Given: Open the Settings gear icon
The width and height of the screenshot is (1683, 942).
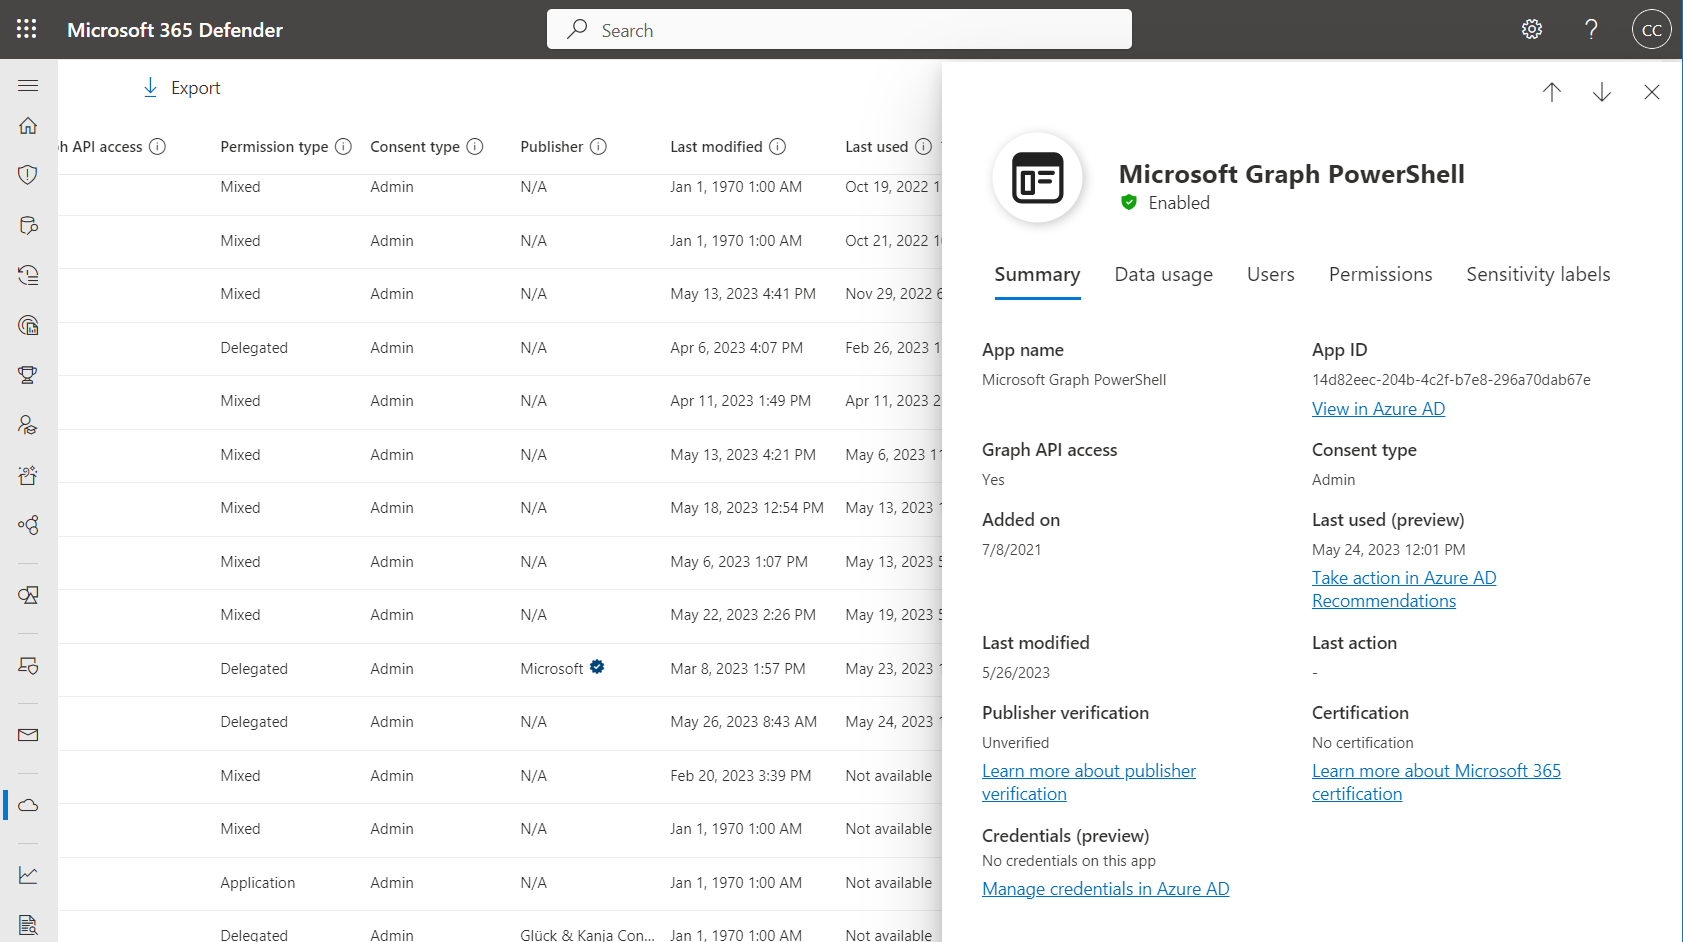Looking at the screenshot, I should pos(1532,29).
